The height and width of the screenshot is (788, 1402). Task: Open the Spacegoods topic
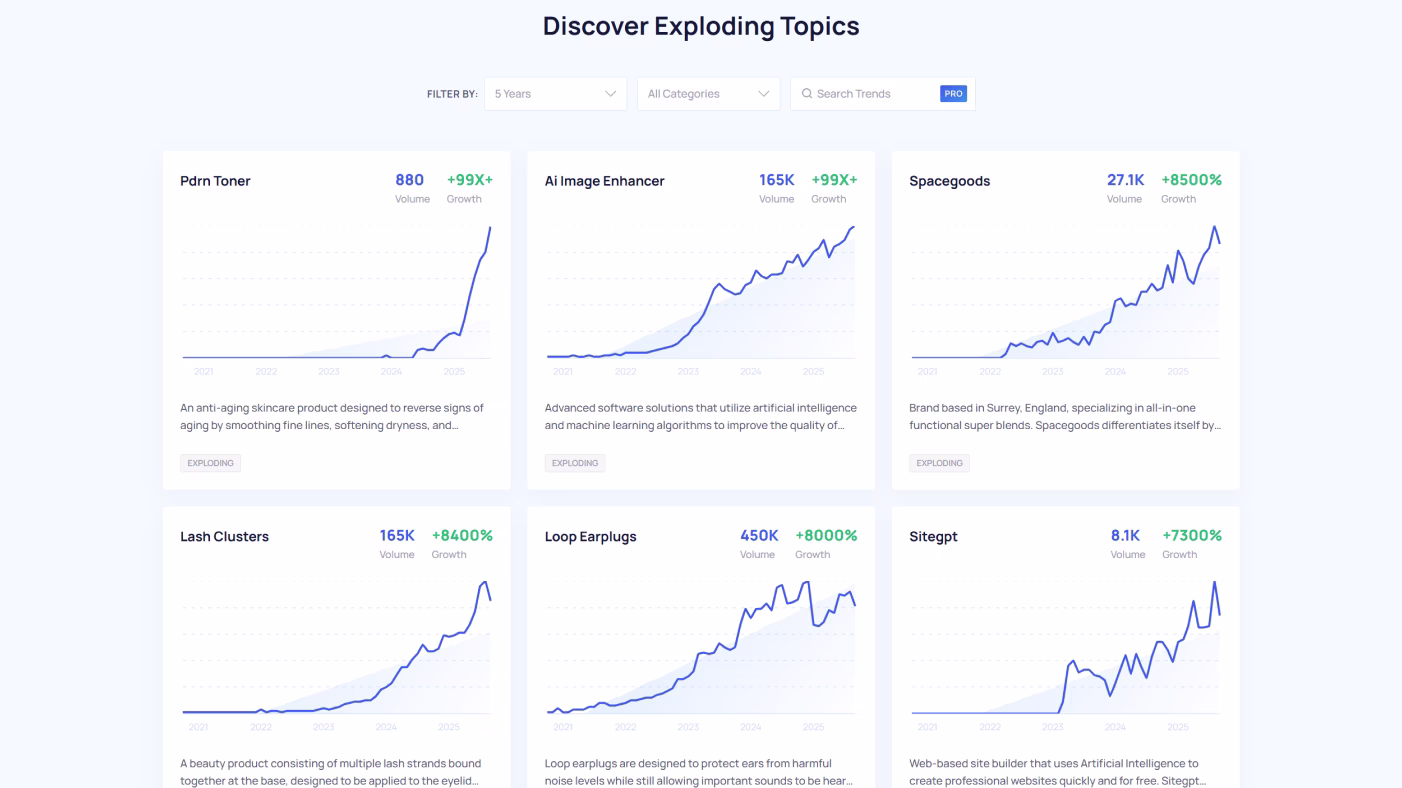point(949,181)
